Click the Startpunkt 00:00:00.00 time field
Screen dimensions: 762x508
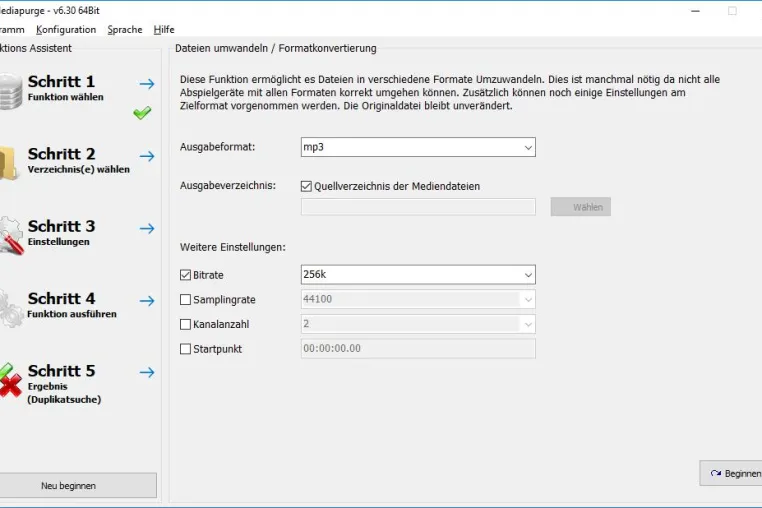tap(418, 349)
